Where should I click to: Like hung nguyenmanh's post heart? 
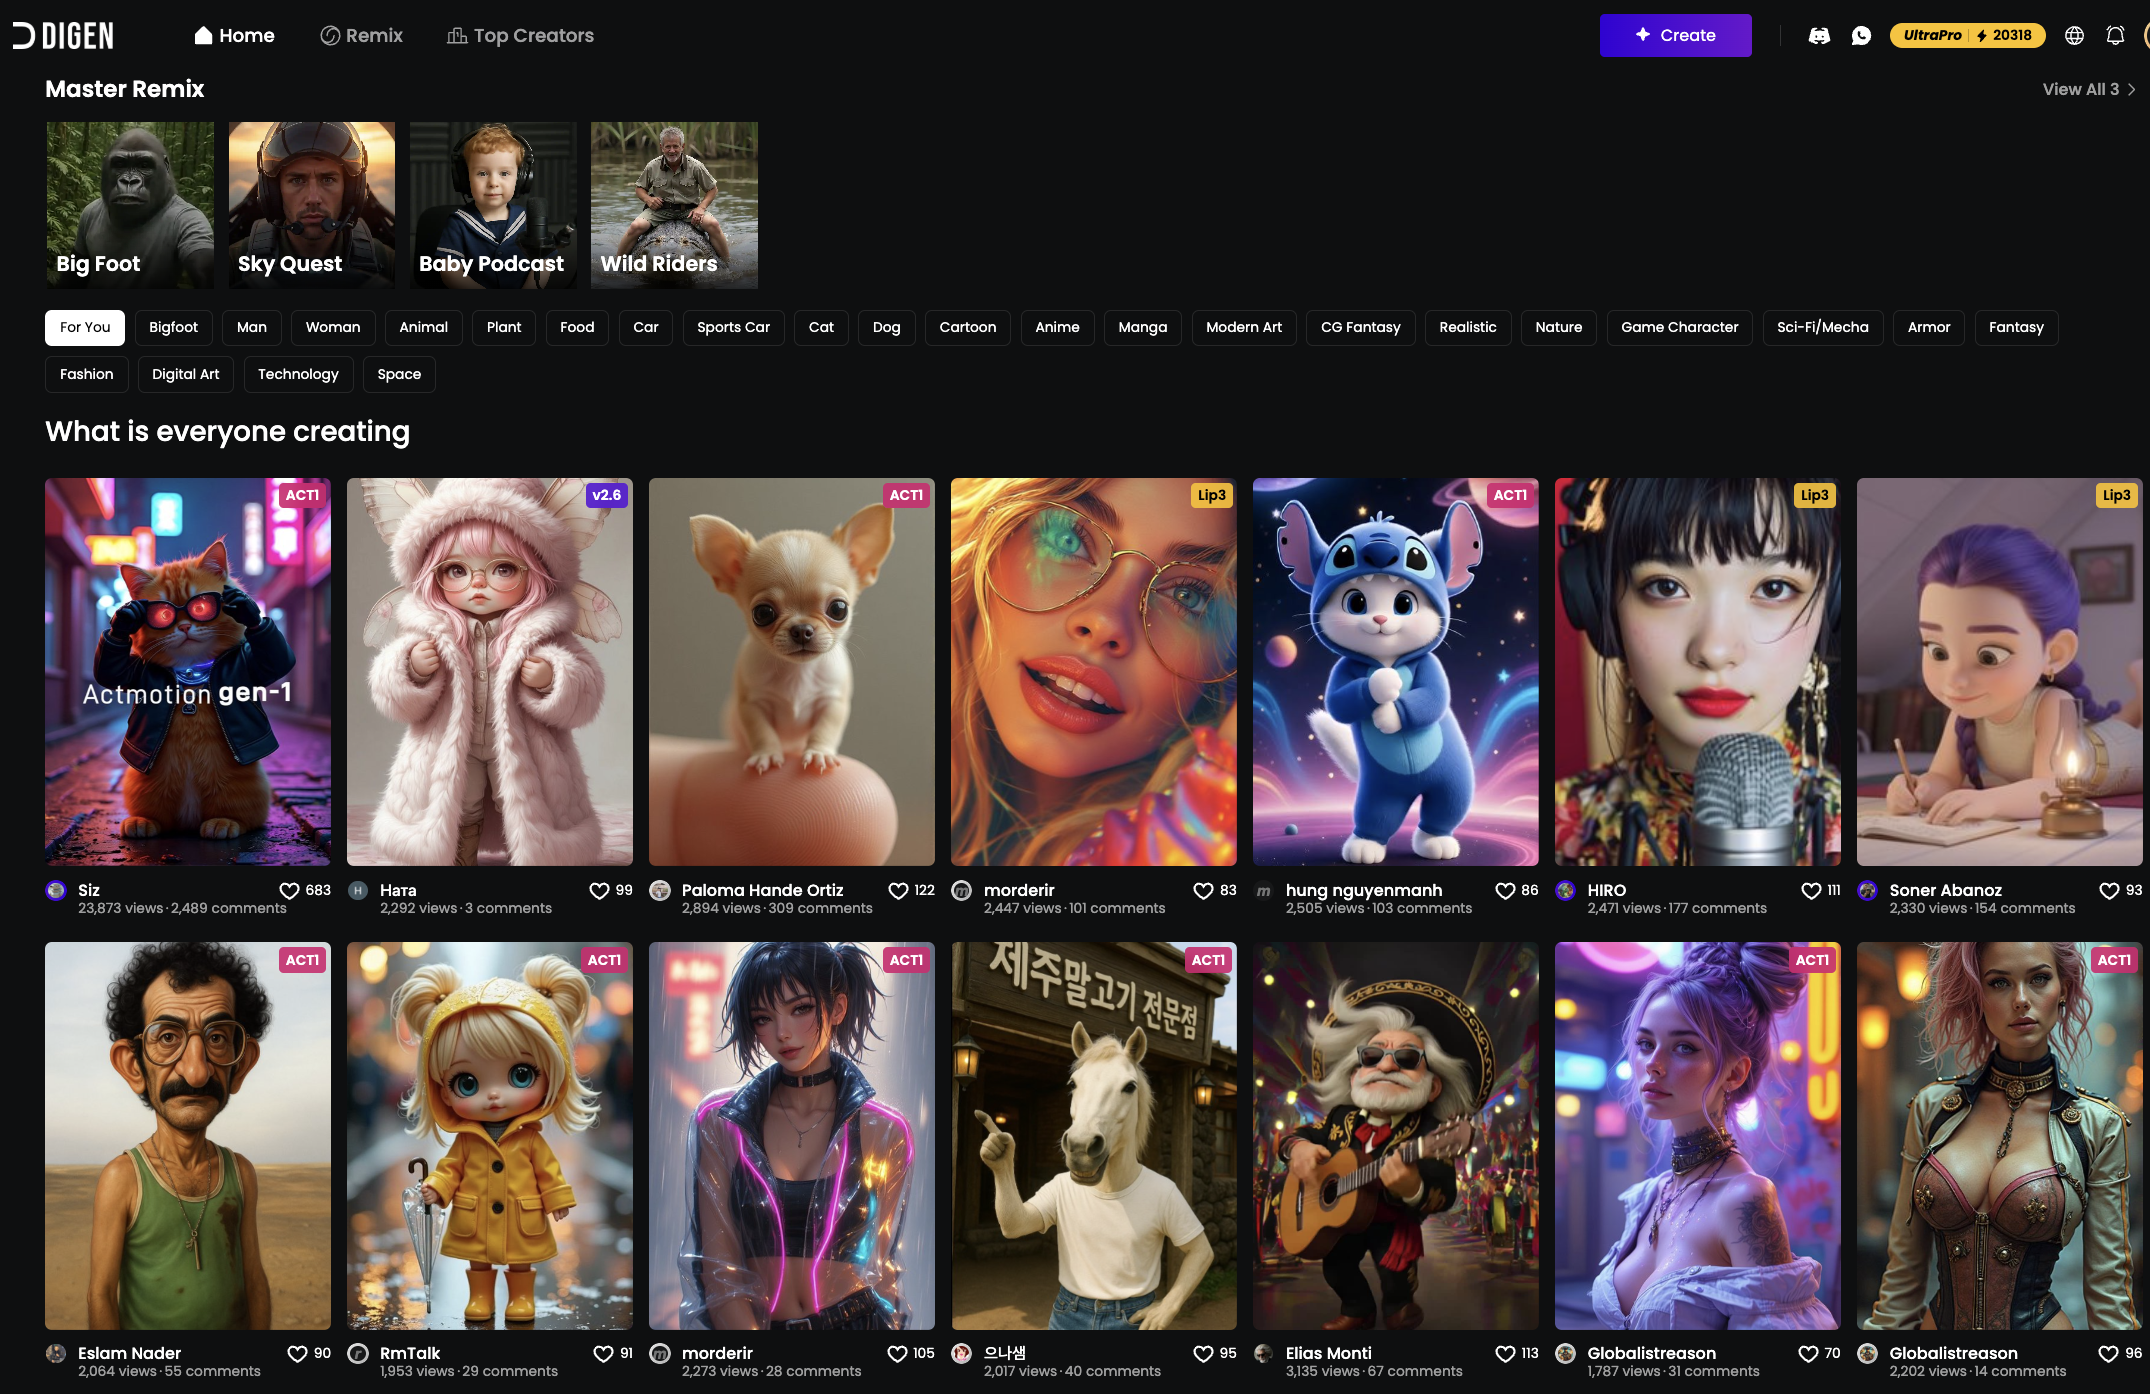click(x=1505, y=890)
